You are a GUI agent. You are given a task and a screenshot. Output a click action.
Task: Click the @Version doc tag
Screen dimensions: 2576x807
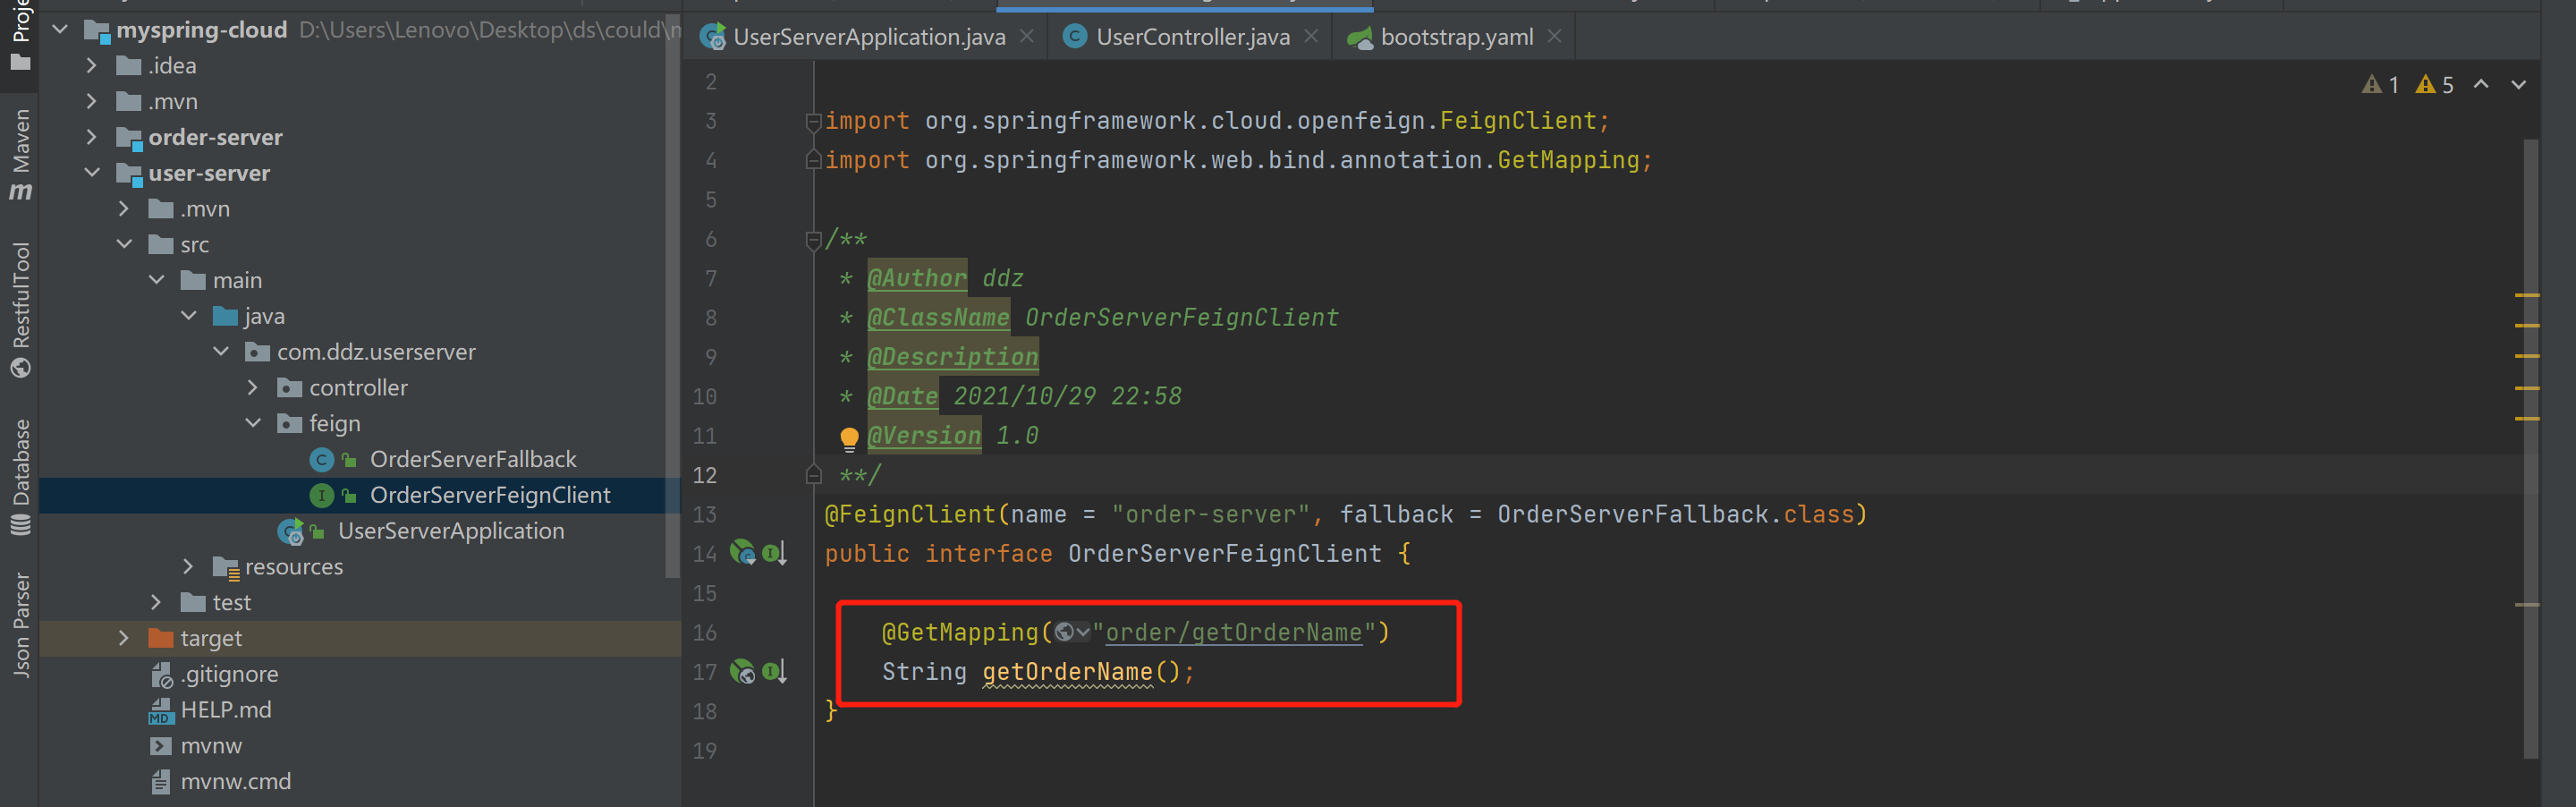[924, 436]
